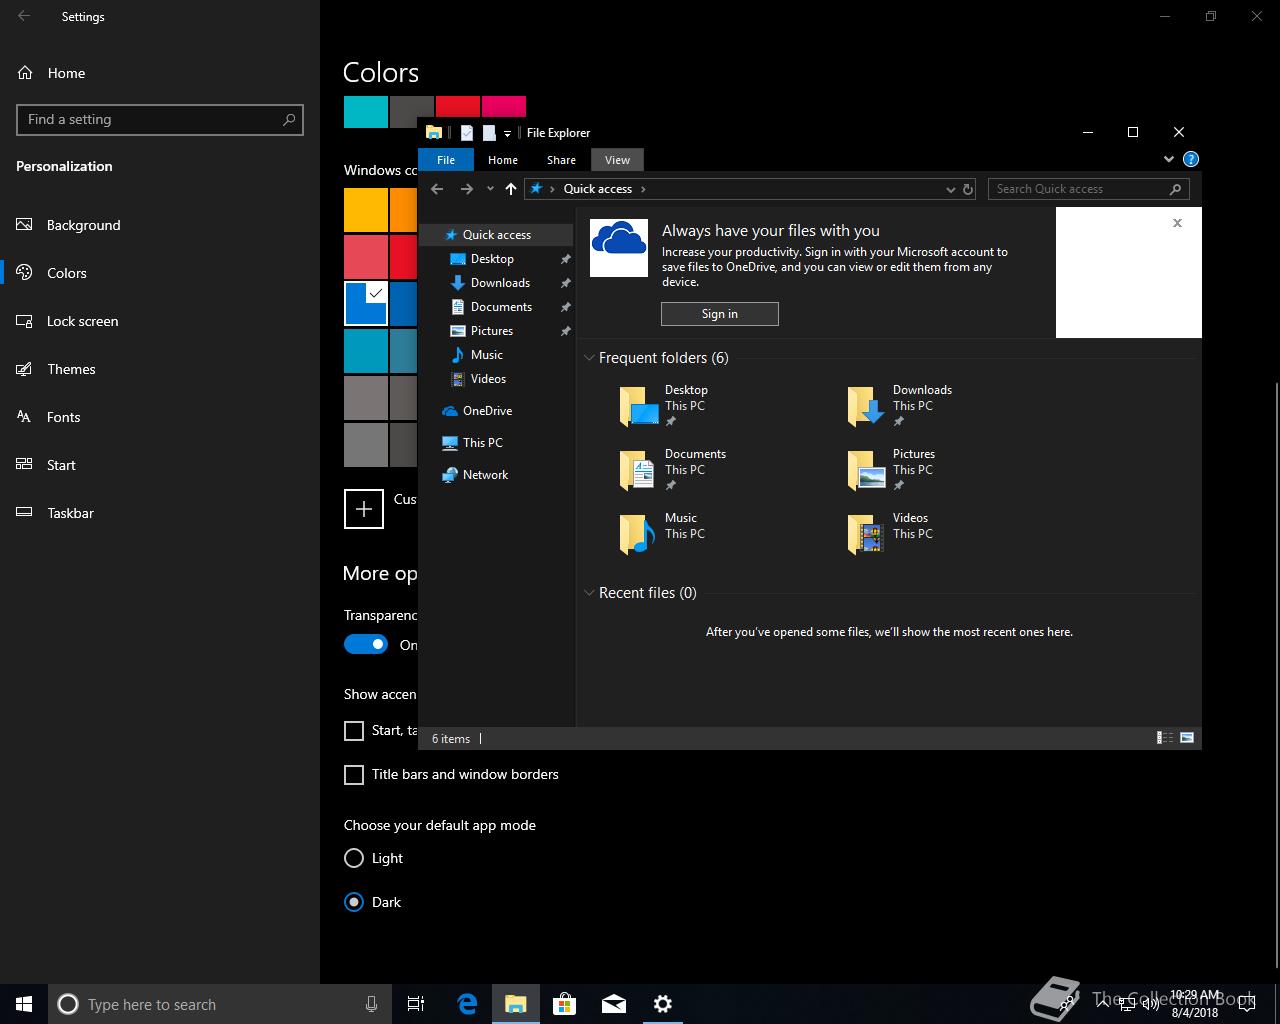Go up one level with the up arrow
This screenshot has height=1024, width=1280.
pyautogui.click(x=511, y=189)
